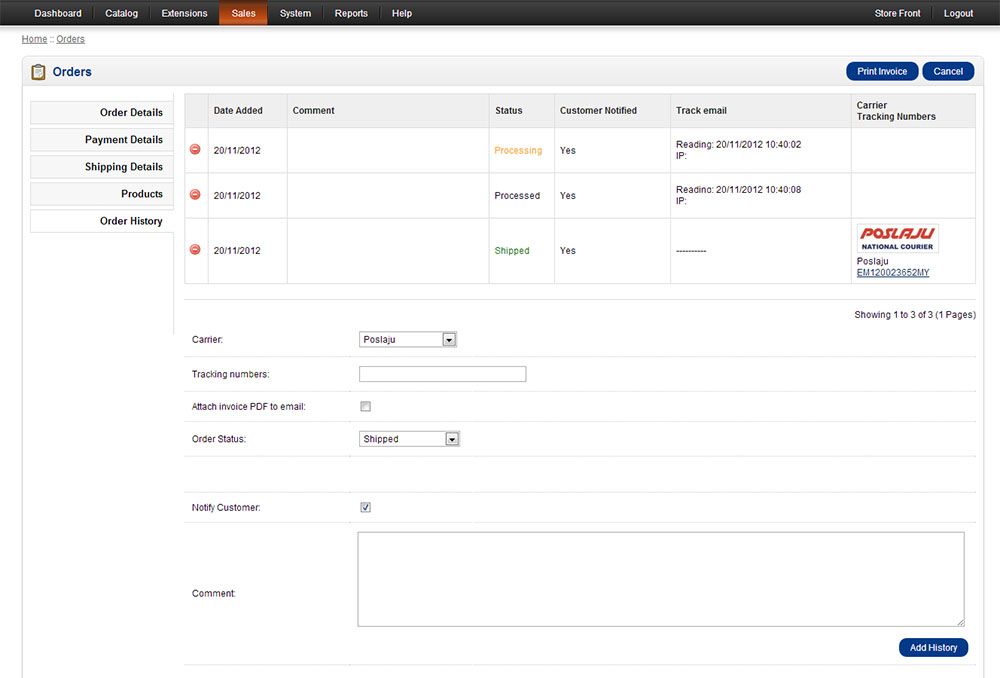Focus the Tracking numbers input field

point(443,374)
